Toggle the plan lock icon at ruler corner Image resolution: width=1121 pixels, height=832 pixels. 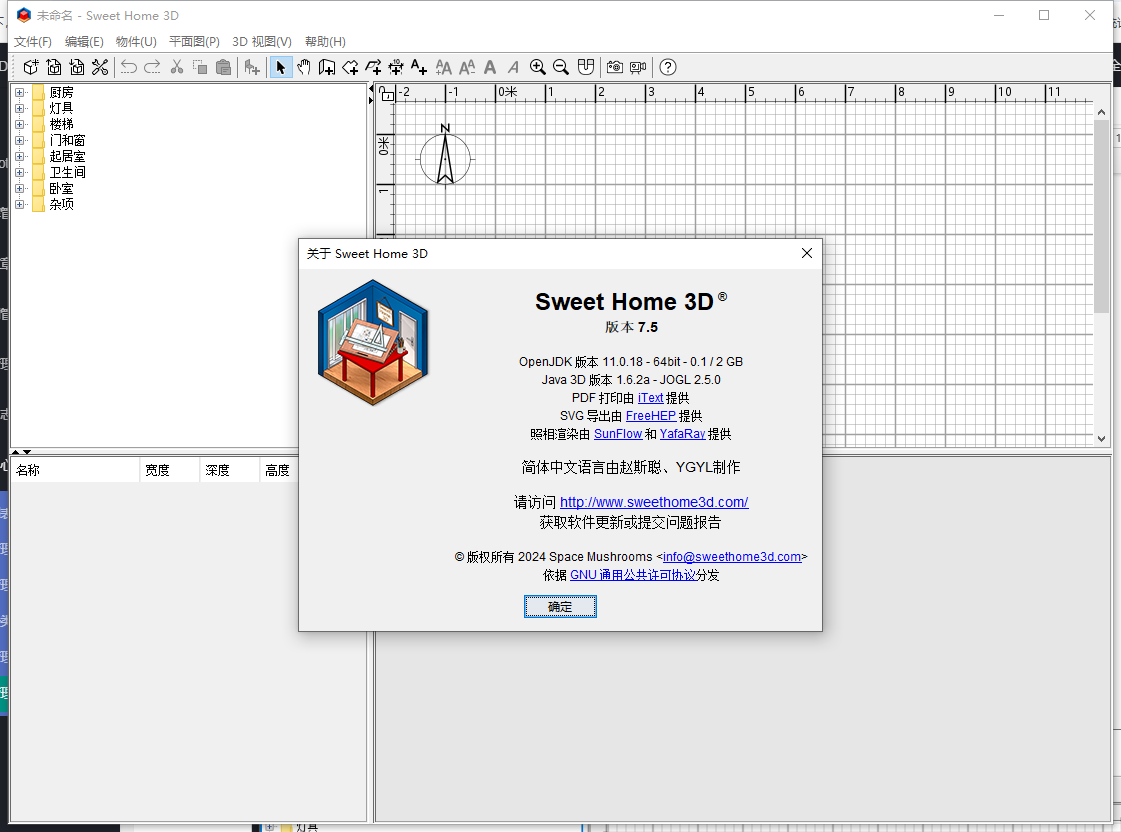[x=387, y=94]
